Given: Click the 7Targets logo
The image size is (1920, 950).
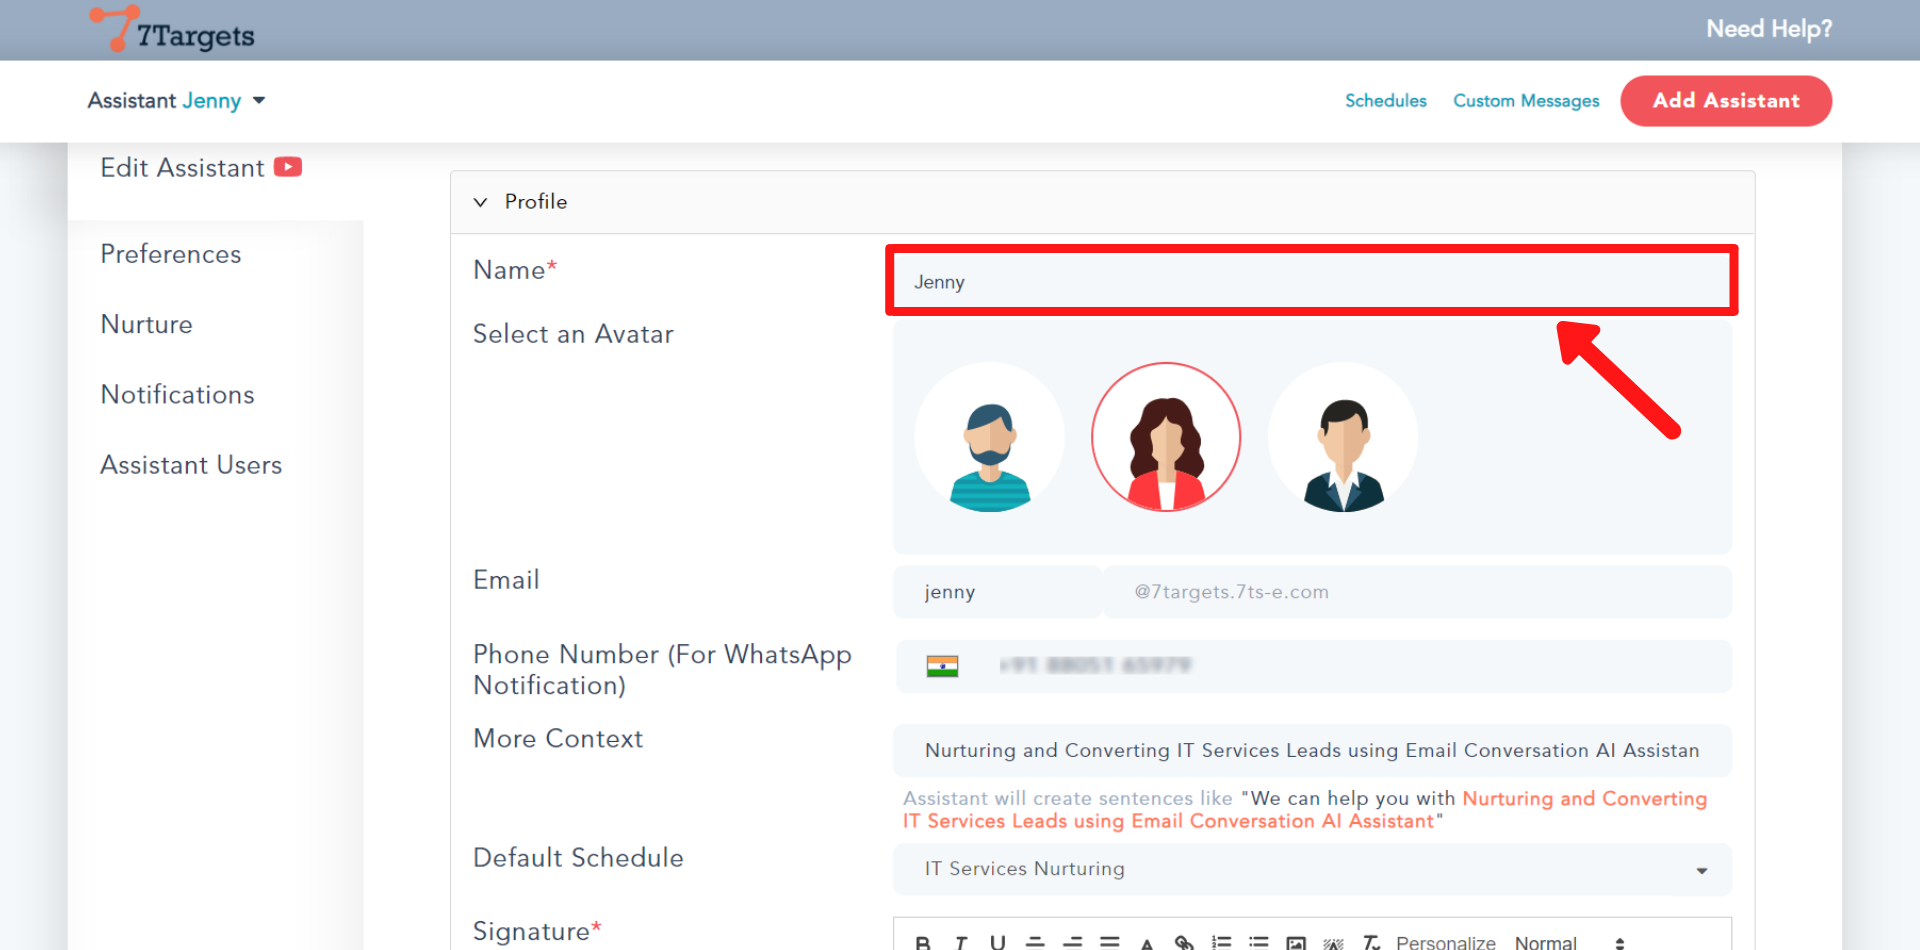Looking at the screenshot, I should click(173, 30).
